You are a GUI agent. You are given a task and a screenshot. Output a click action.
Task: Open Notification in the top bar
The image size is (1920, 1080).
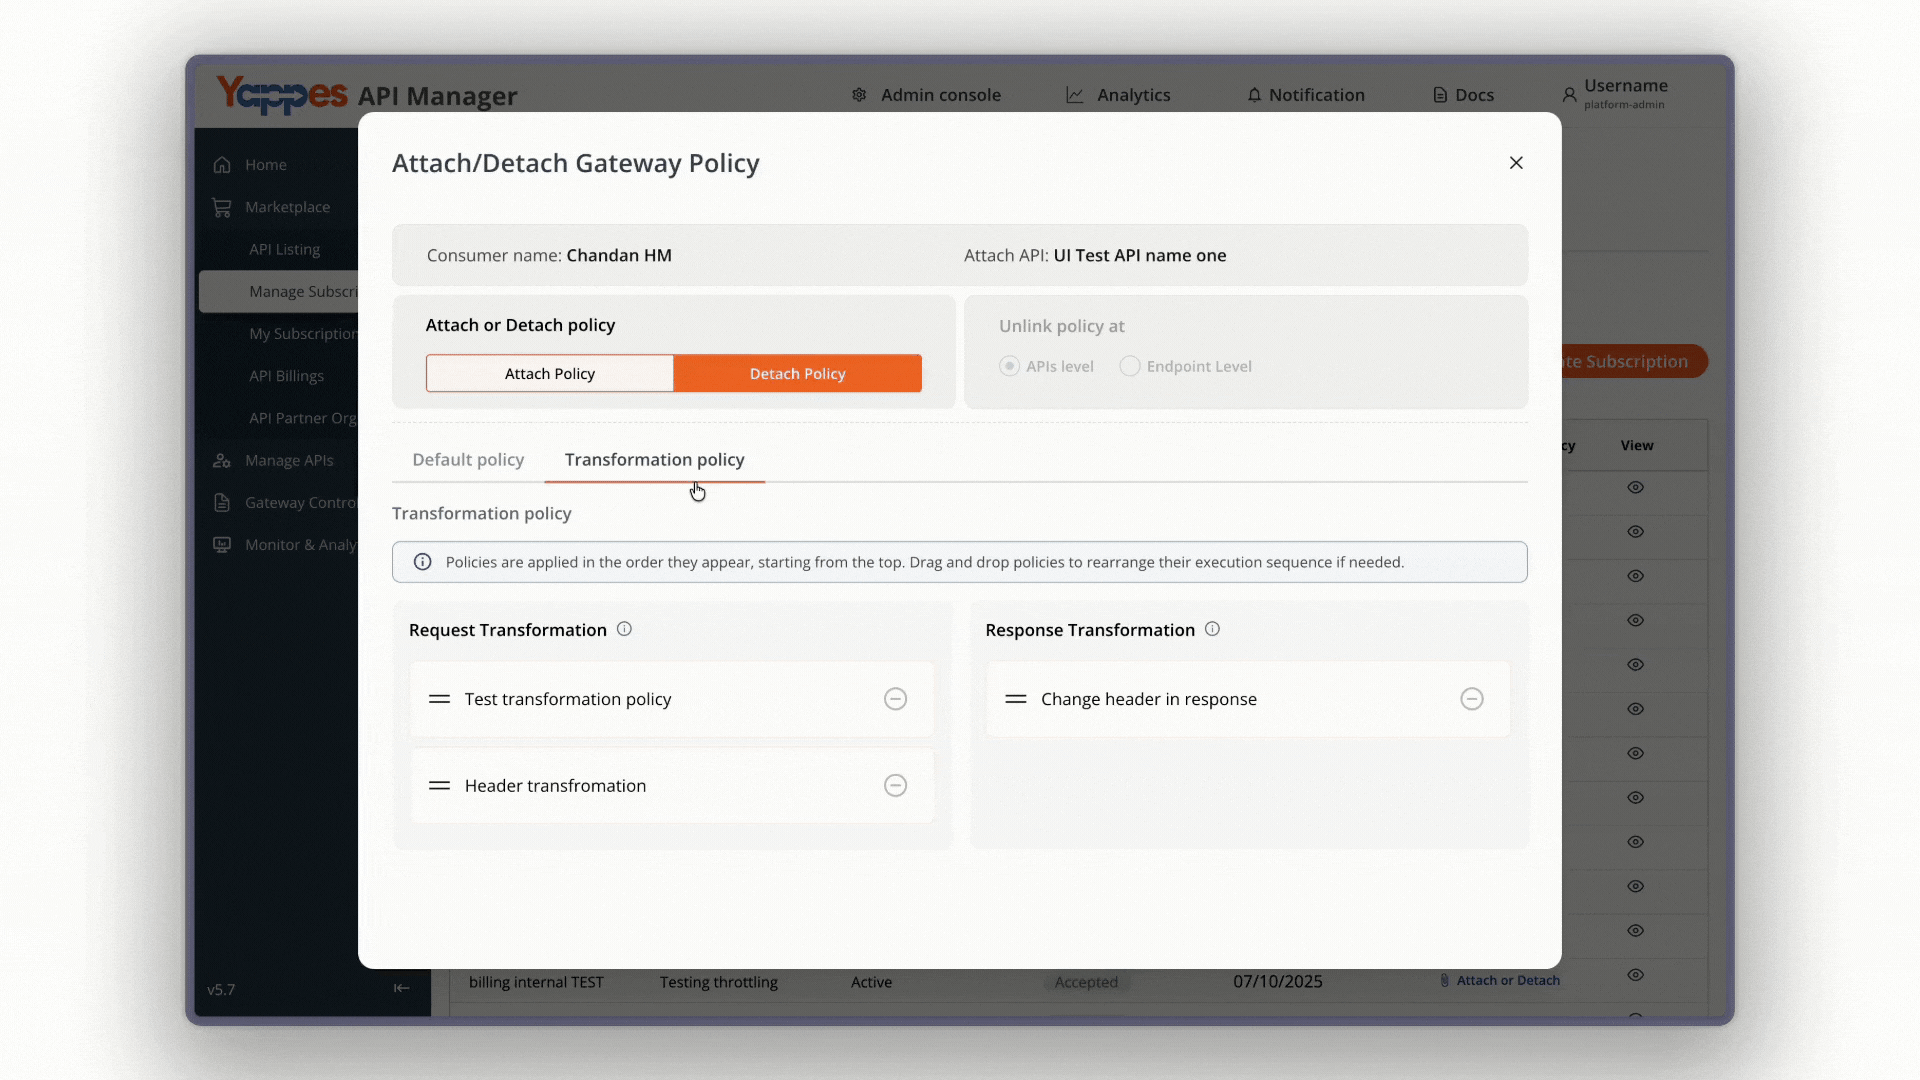tap(1305, 95)
